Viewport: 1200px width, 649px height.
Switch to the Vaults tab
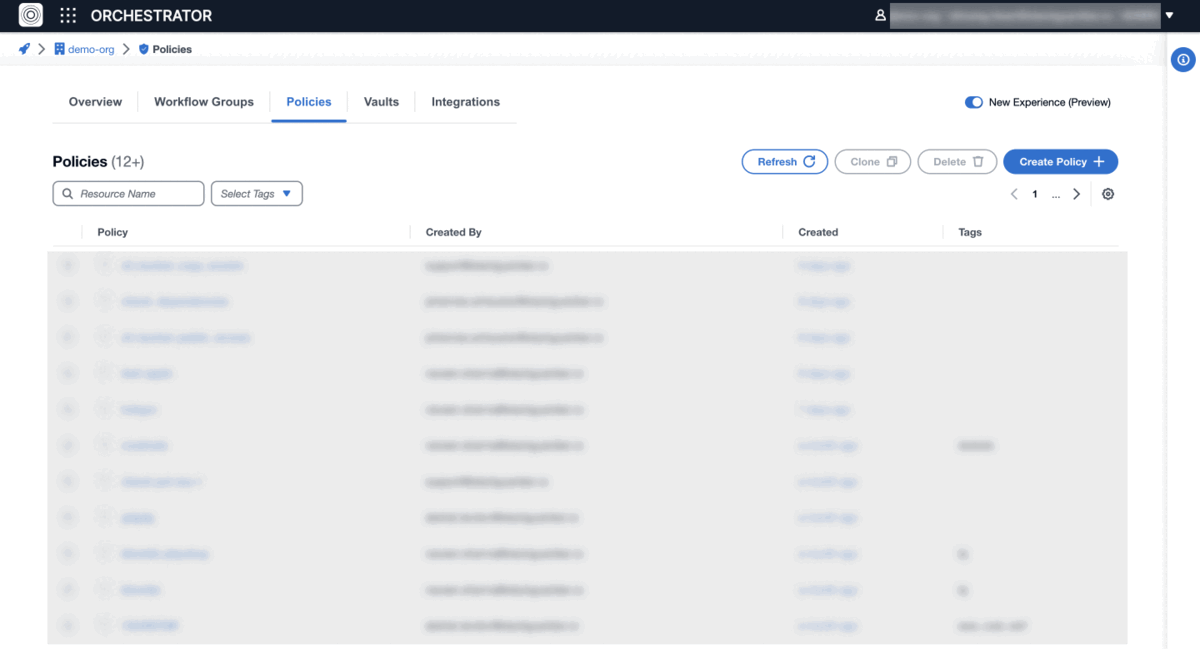[x=381, y=102]
